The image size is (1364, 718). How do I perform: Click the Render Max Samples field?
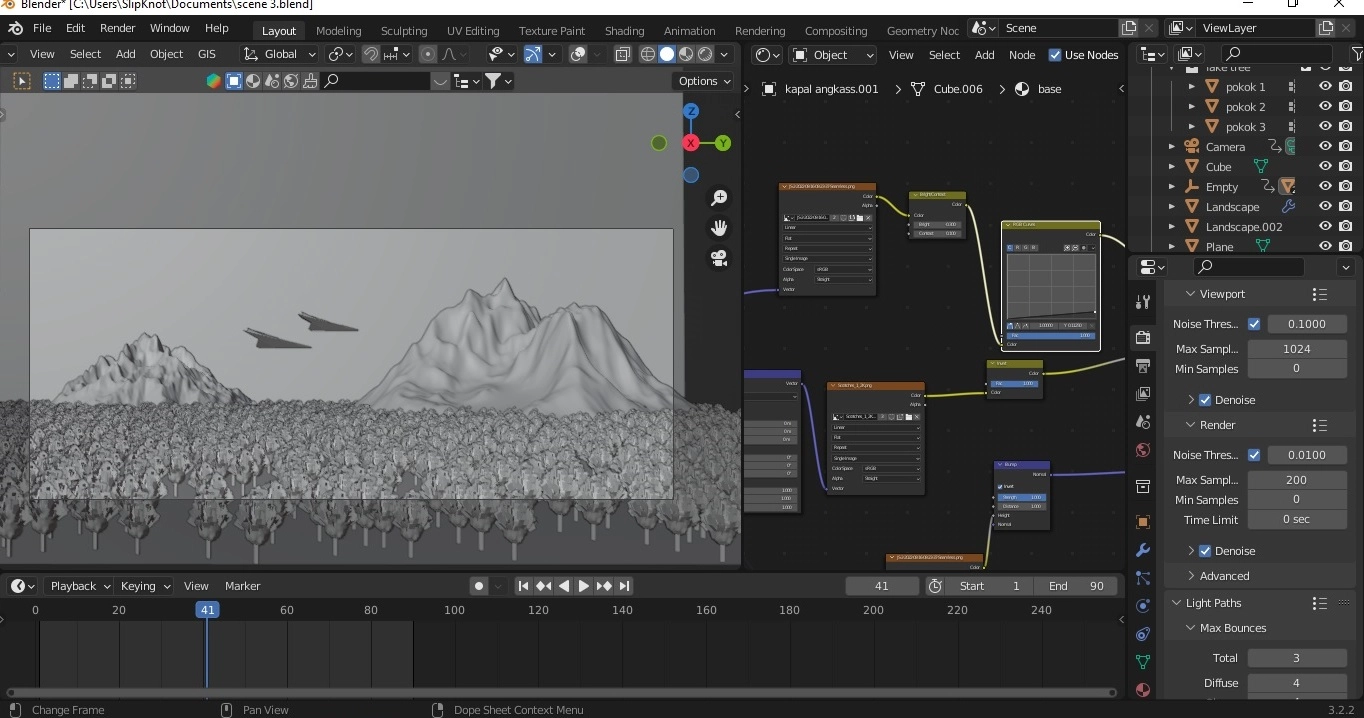pos(1296,480)
